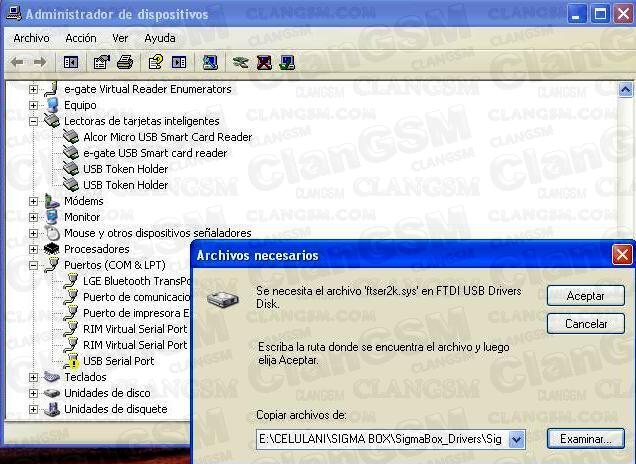Click the USB Serial Port warning icon
The width and height of the screenshot is (636, 464).
[71, 361]
